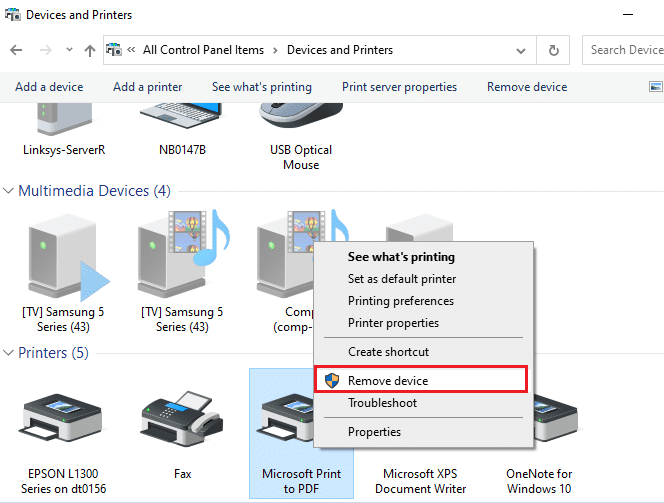Click Add a device in toolbar

coord(49,87)
